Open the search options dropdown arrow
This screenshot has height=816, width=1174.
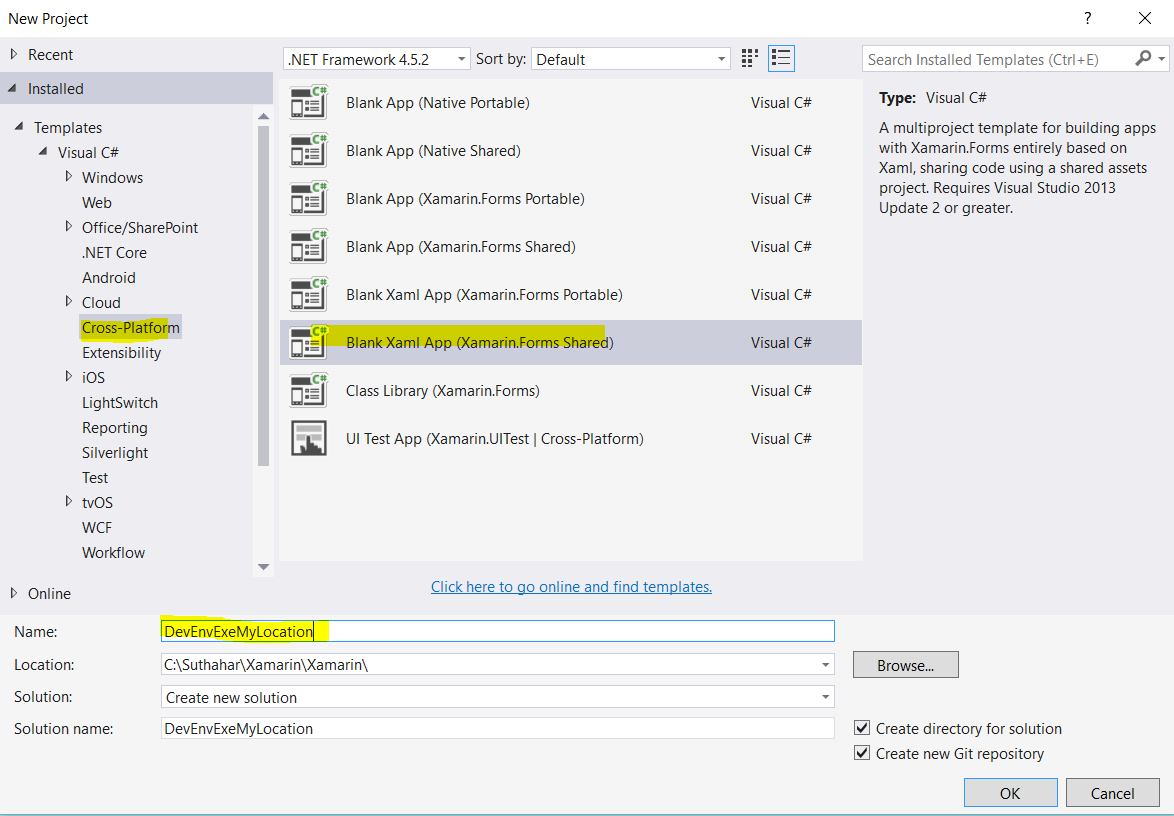(1161, 58)
